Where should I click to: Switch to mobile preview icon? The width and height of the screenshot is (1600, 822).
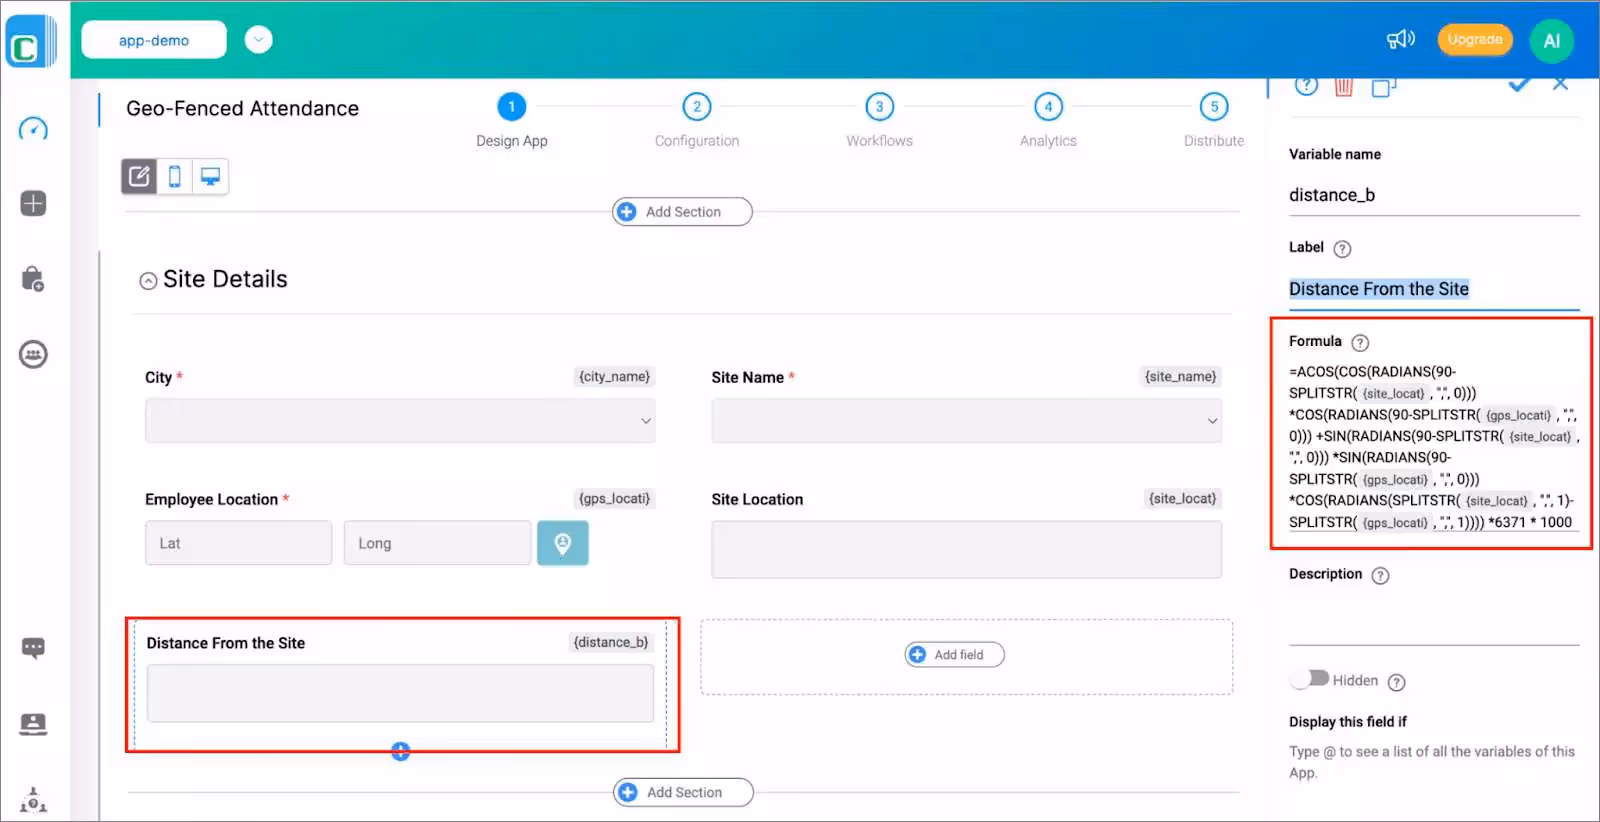pos(175,177)
